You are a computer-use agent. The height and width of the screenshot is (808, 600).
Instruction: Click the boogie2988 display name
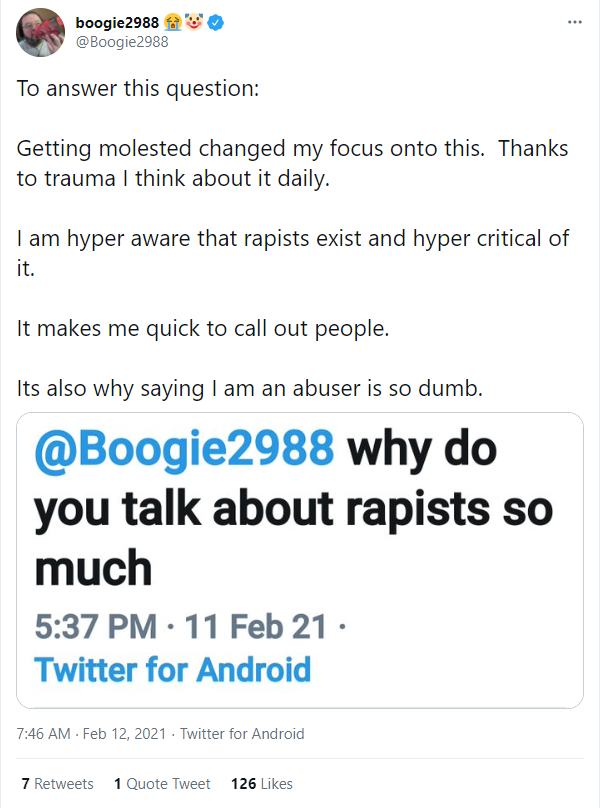pyautogui.click(x=115, y=22)
